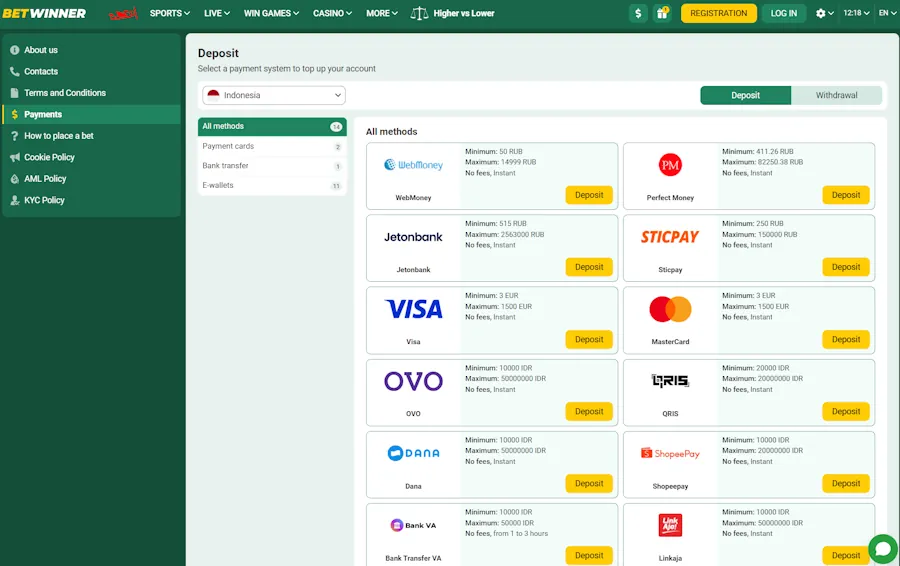Expand the Sports menu dropdown

pos(169,13)
